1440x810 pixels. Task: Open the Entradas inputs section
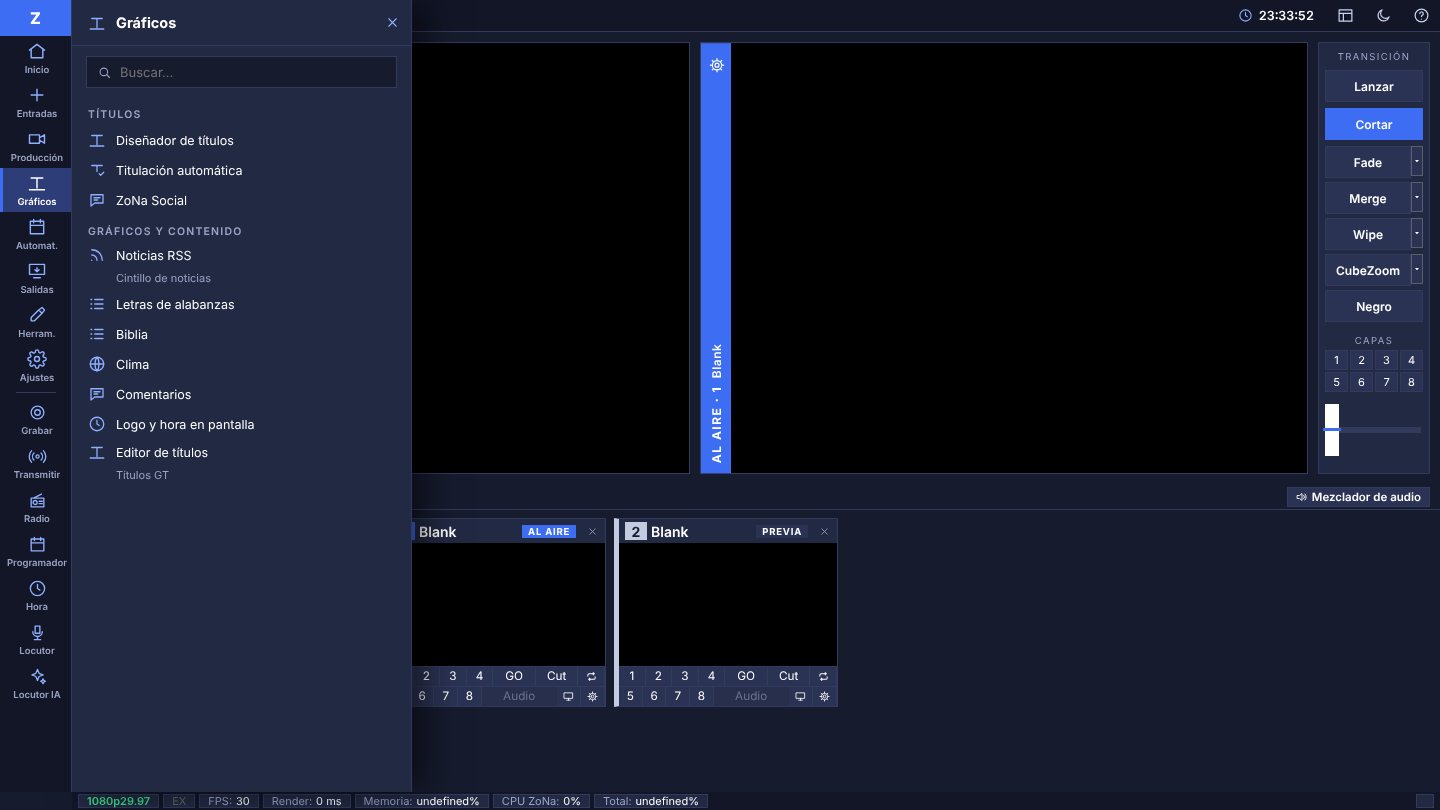coord(36,102)
